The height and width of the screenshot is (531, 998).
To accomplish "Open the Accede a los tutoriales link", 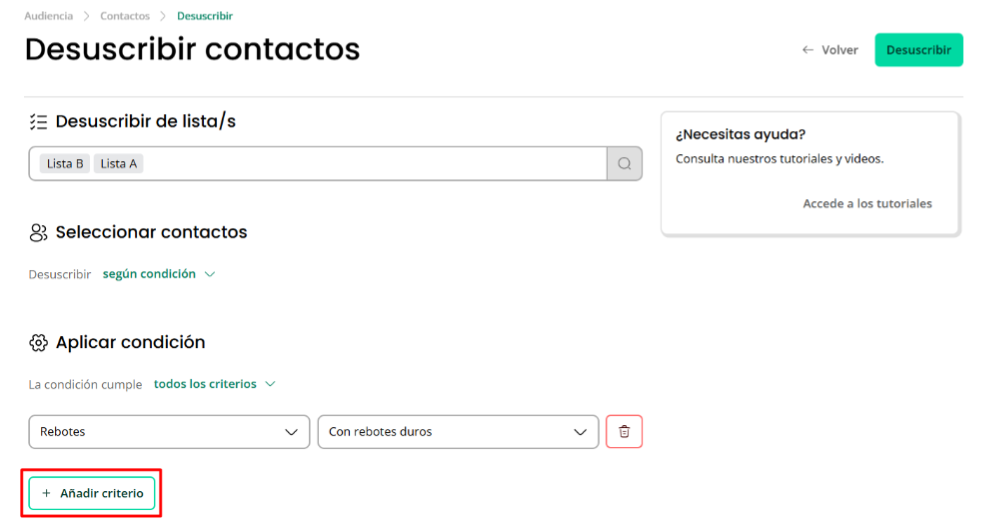I will click(867, 204).
